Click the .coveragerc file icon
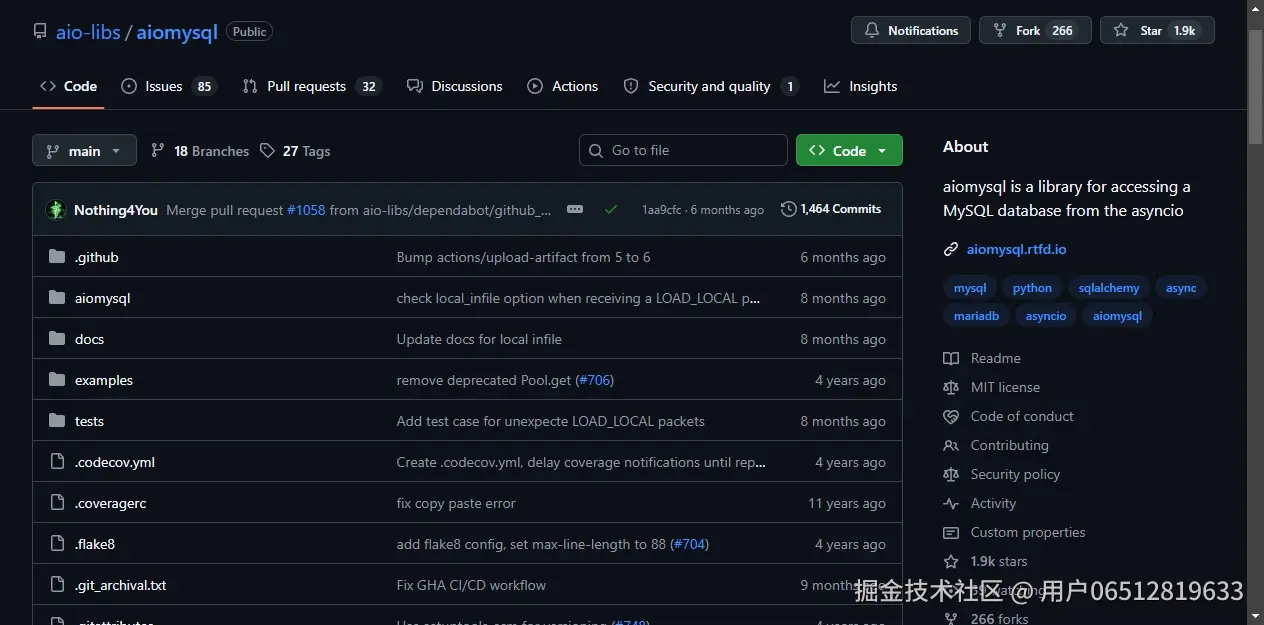The height and width of the screenshot is (625, 1264). click(x=57, y=503)
